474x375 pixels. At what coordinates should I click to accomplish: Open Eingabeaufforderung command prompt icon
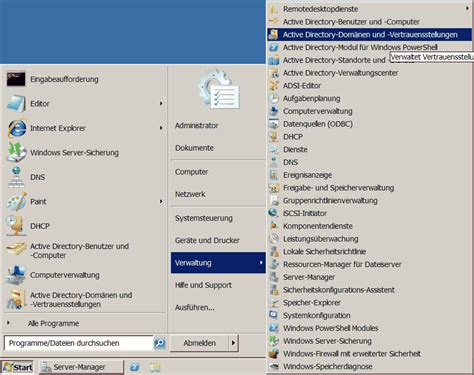tap(16, 79)
